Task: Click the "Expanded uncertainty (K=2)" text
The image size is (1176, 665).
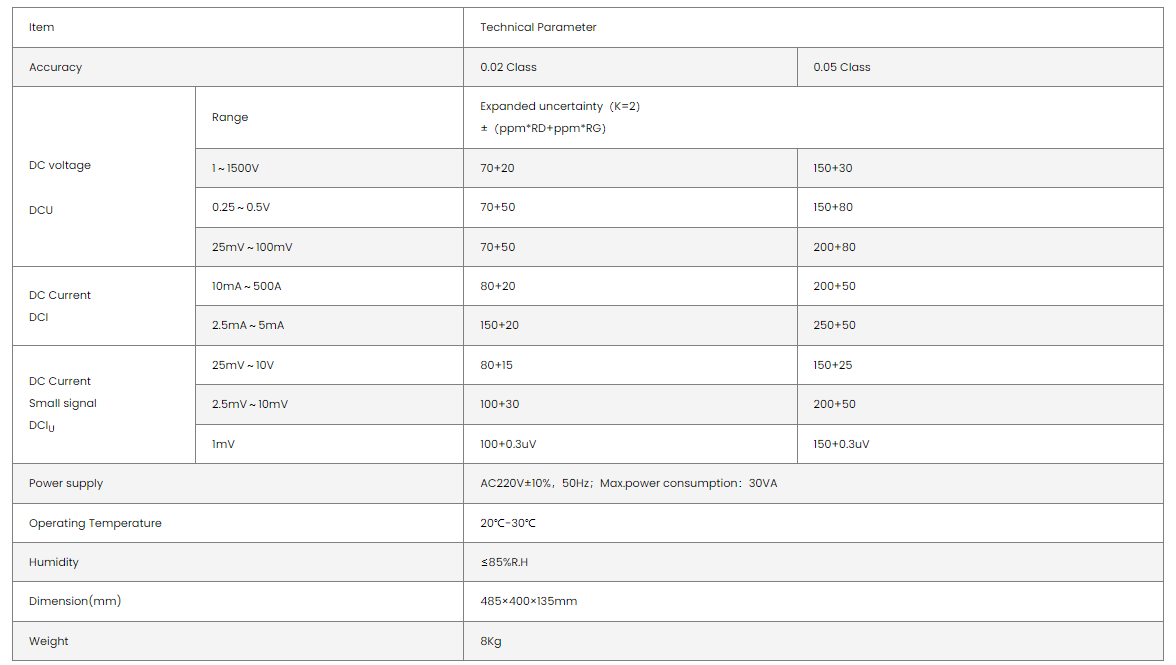Action: (559, 106)
